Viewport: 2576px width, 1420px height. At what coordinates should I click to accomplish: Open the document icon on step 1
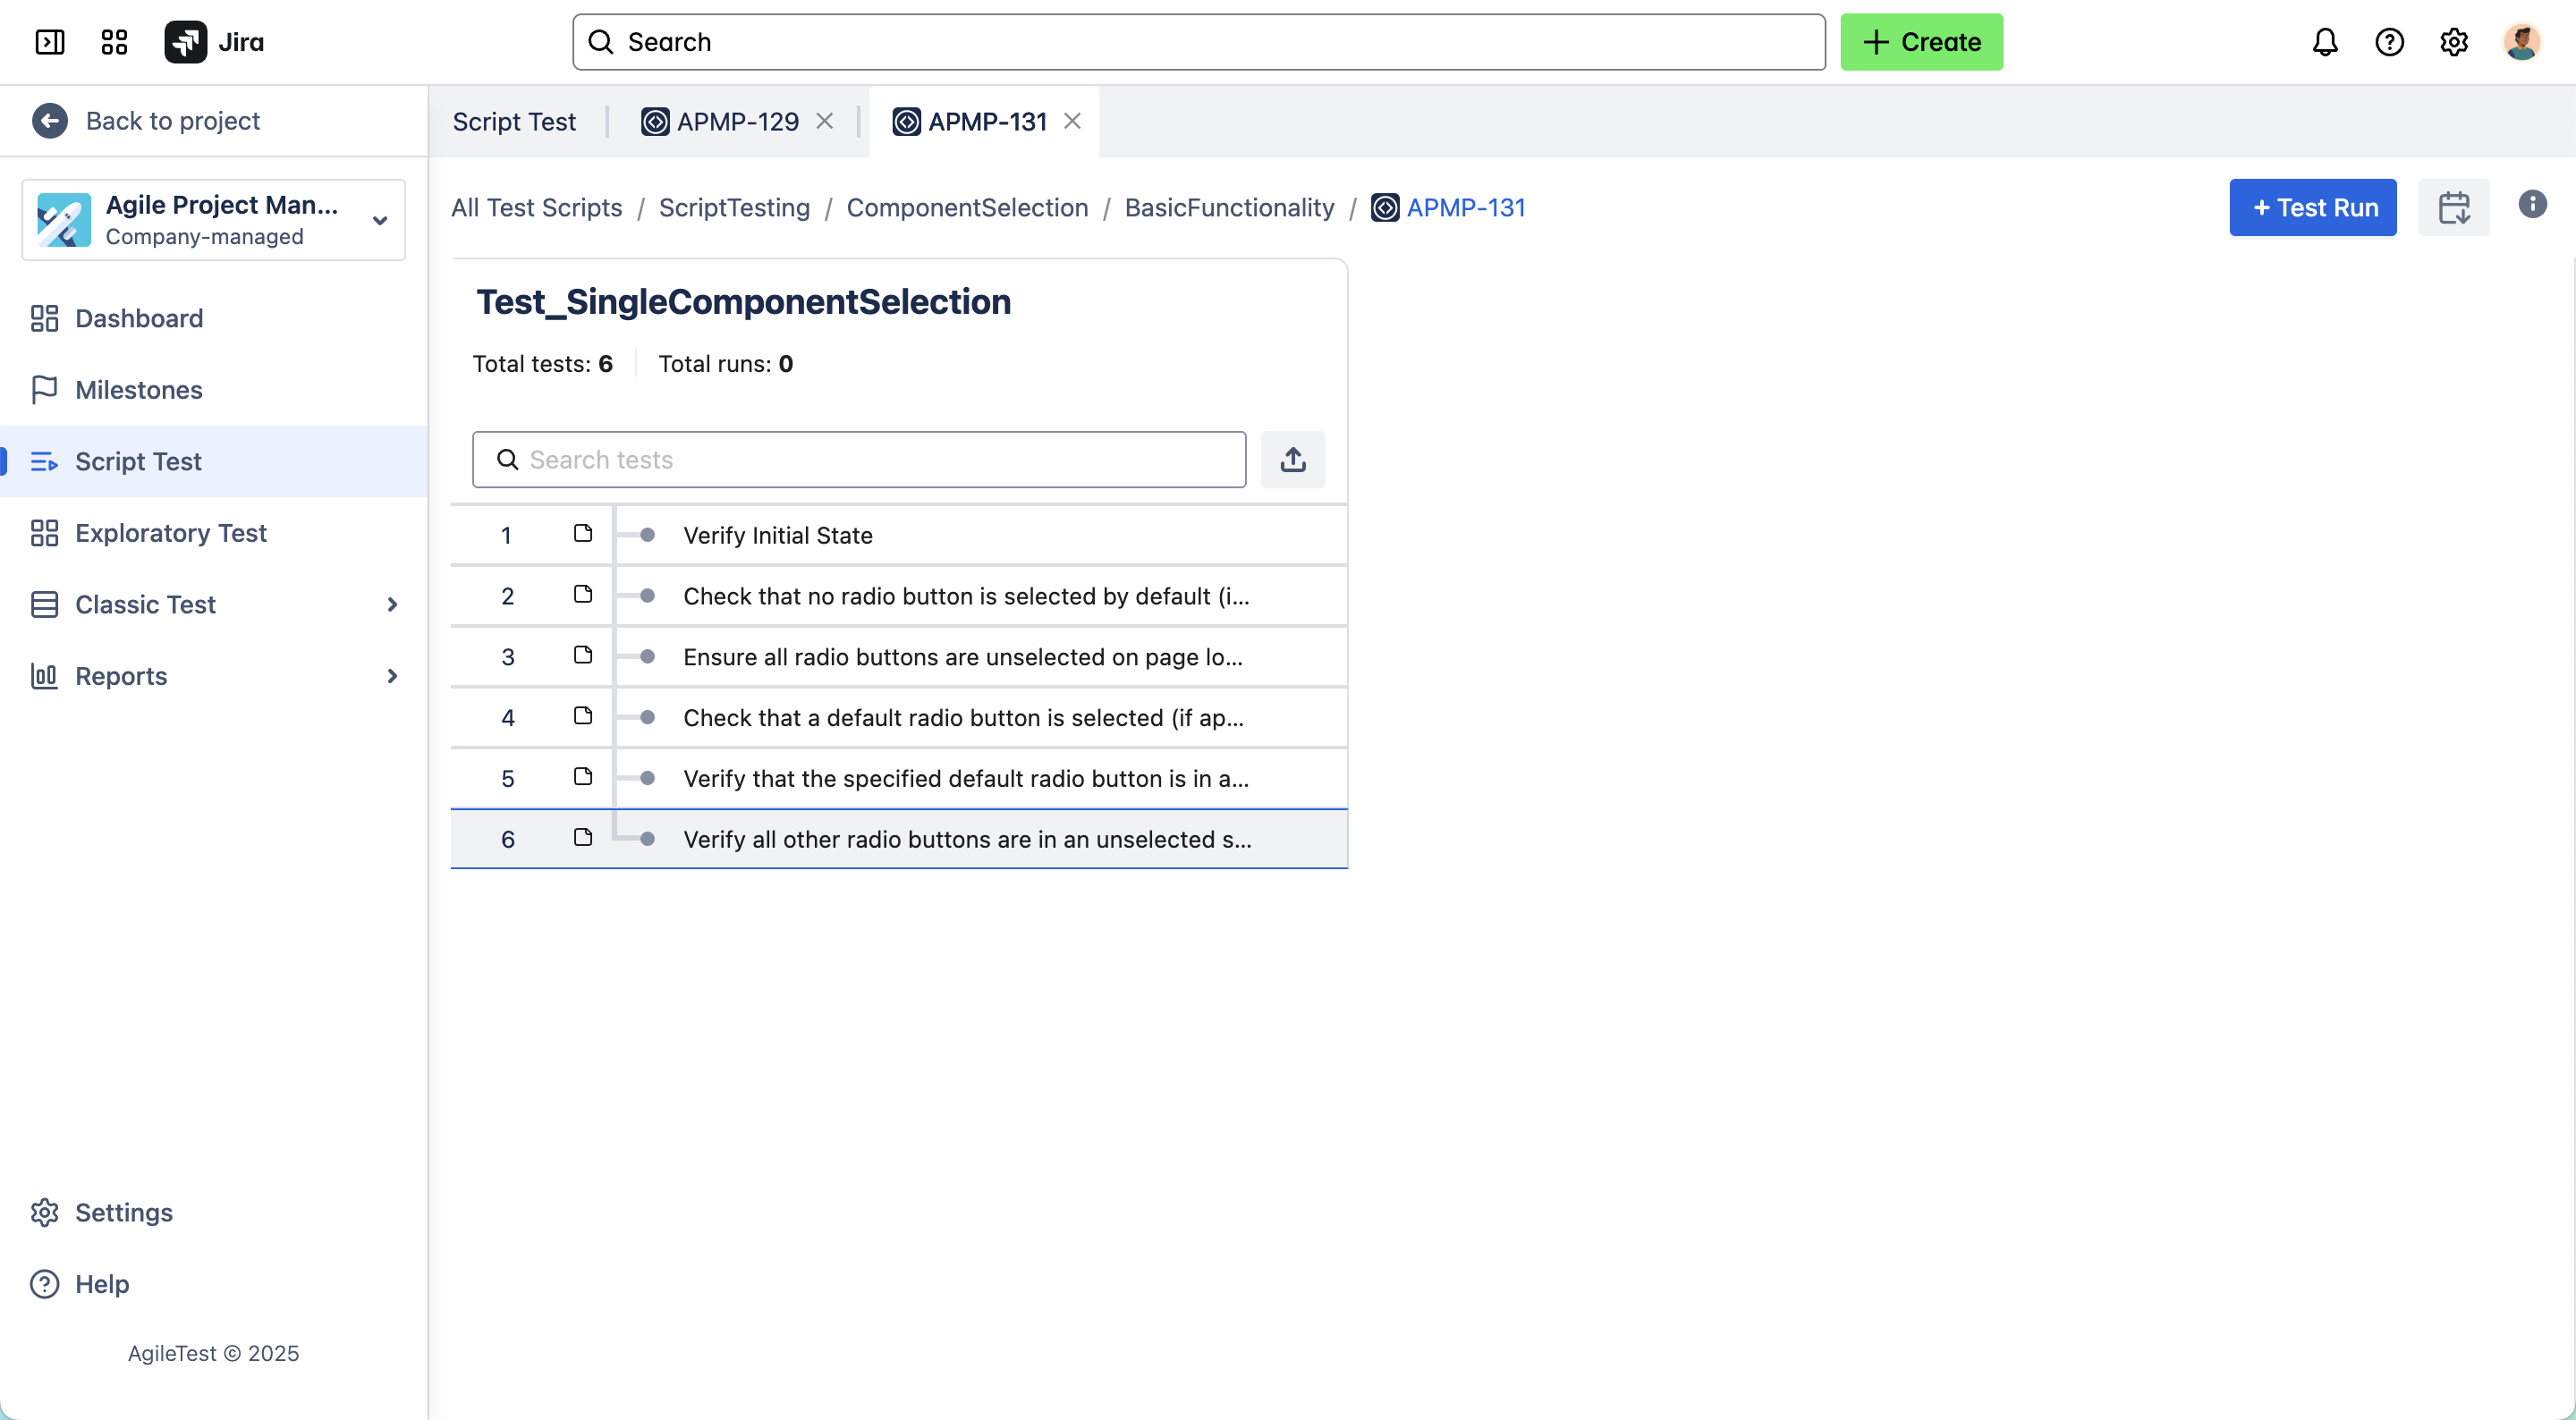click(x=583, y=534)
